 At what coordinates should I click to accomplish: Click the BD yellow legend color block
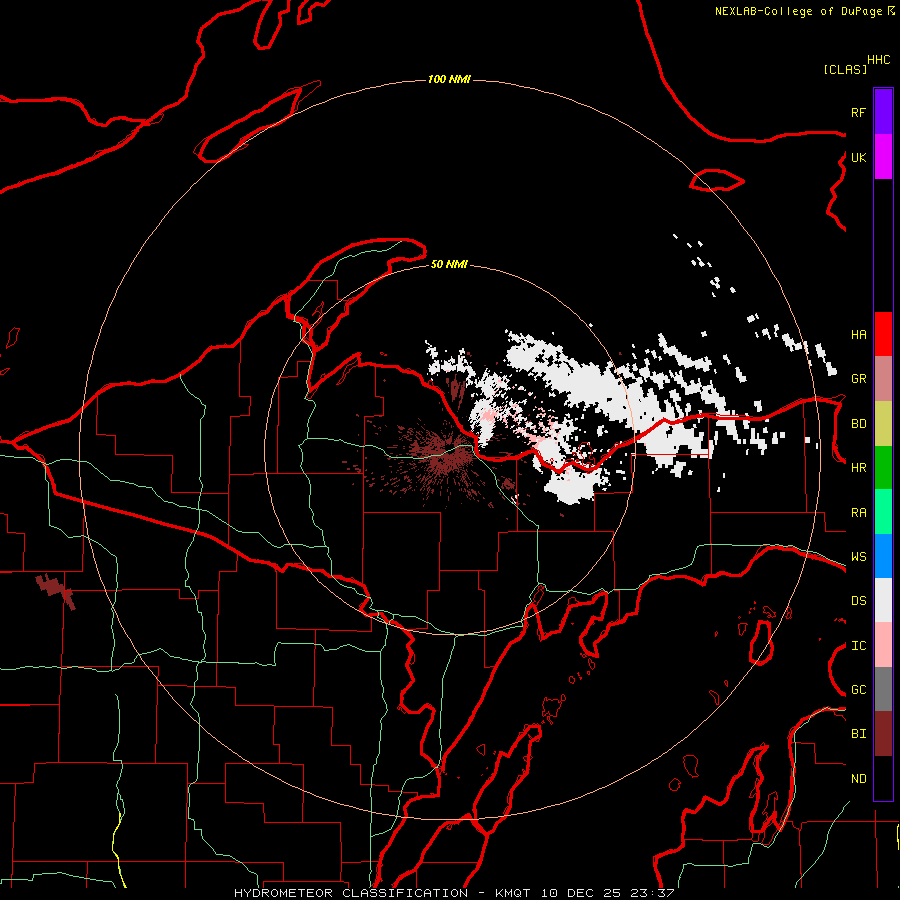tap(883, 423)
